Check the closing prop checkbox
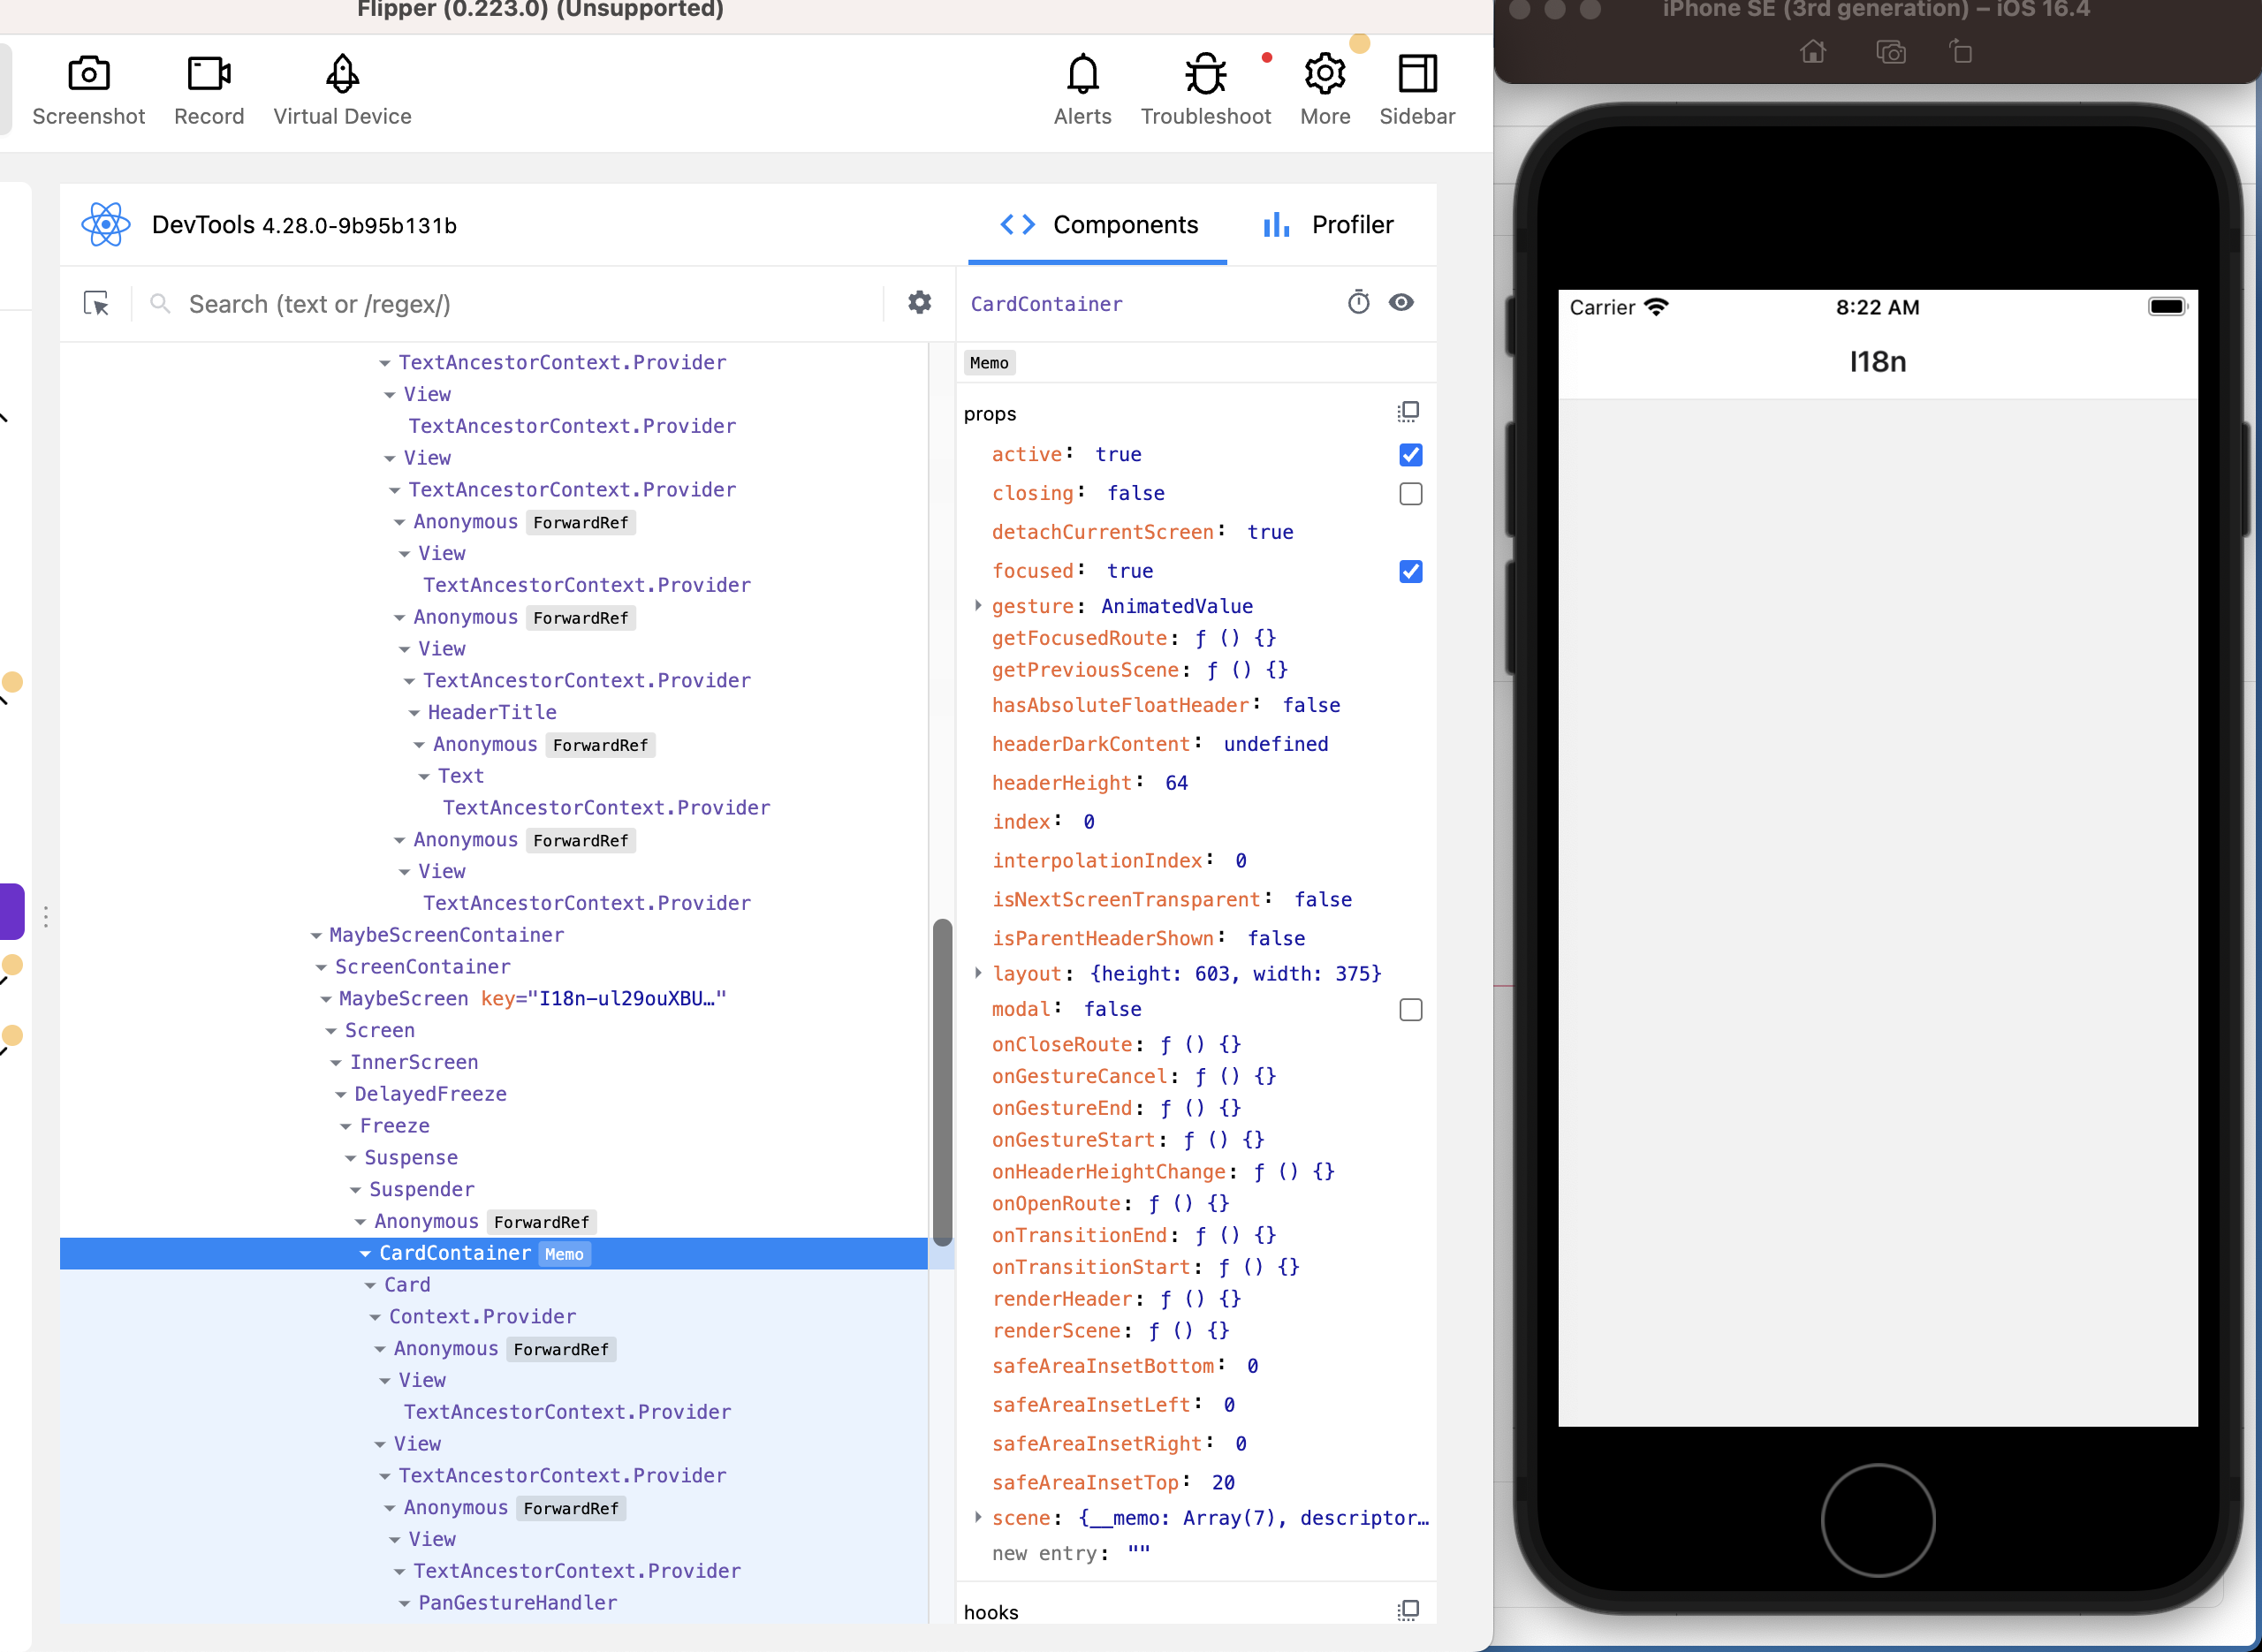2262x1652 pixels. tap(1410, 494)
